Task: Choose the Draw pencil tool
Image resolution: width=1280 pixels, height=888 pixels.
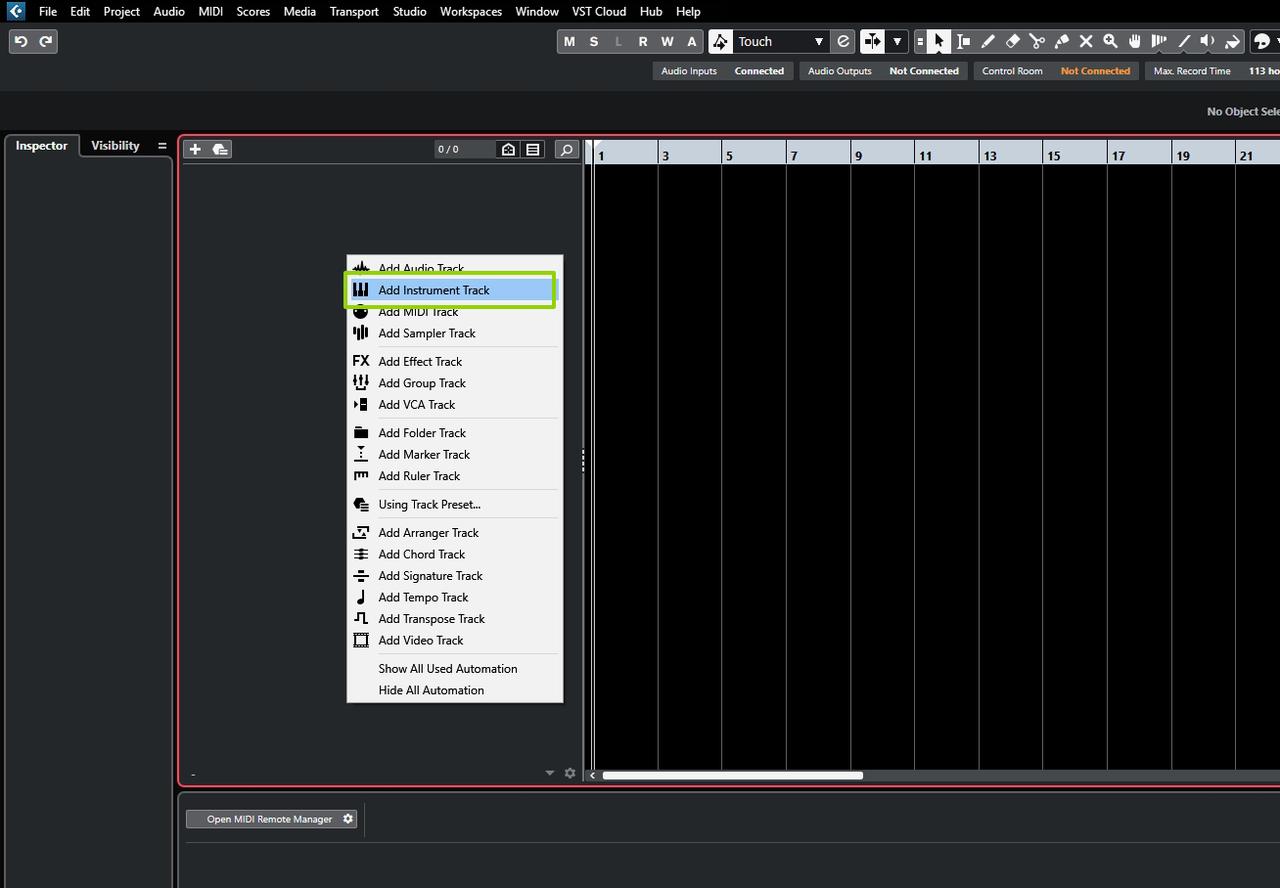Action: 988,41
